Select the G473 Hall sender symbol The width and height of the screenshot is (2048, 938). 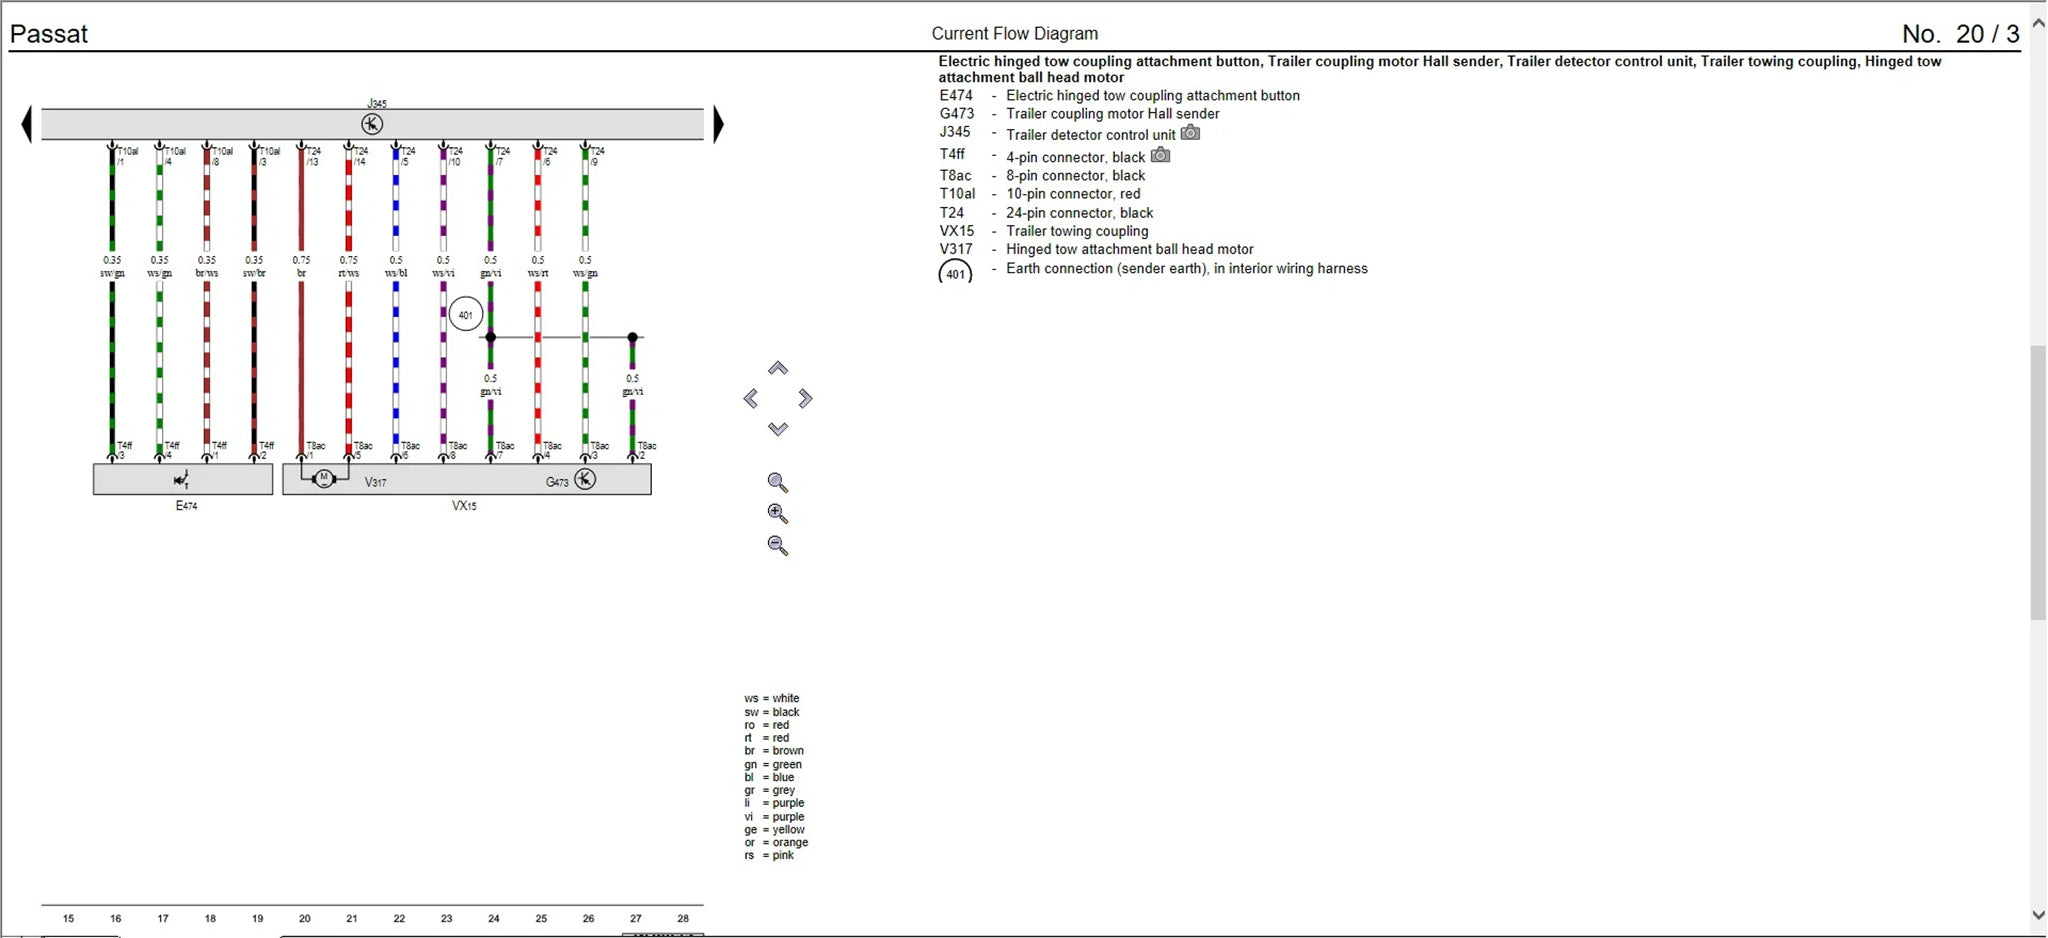tap(585, 480)
